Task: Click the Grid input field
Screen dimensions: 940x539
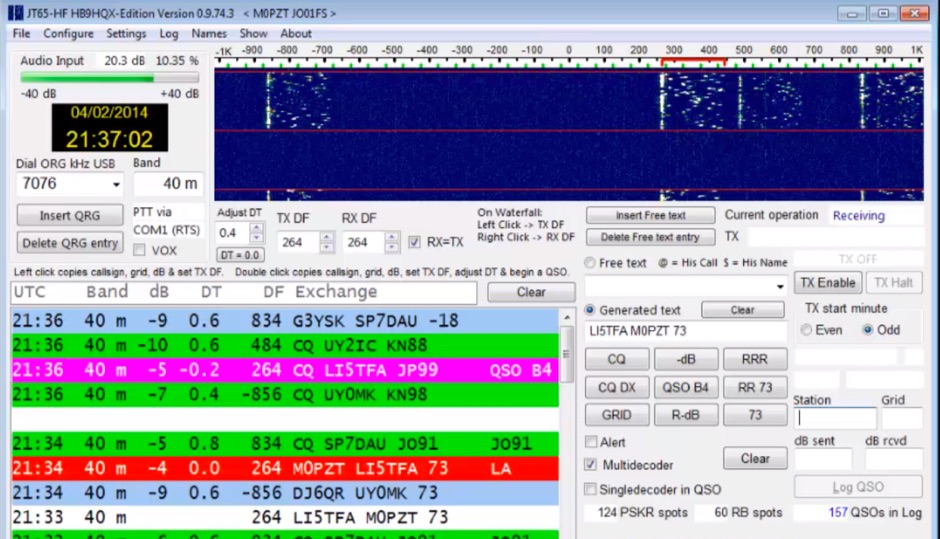Action: [x=902, y=418]
